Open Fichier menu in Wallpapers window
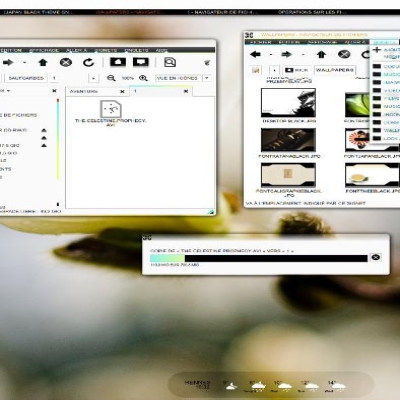400x400 pixels. (x=260, y=42)
